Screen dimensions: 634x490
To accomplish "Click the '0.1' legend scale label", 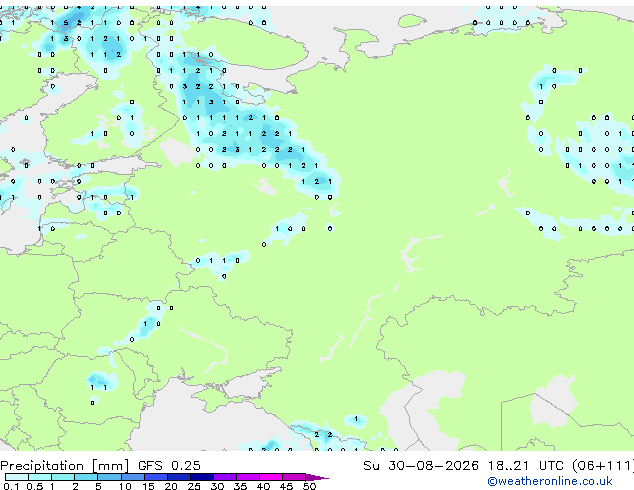I will coord(11,486).
